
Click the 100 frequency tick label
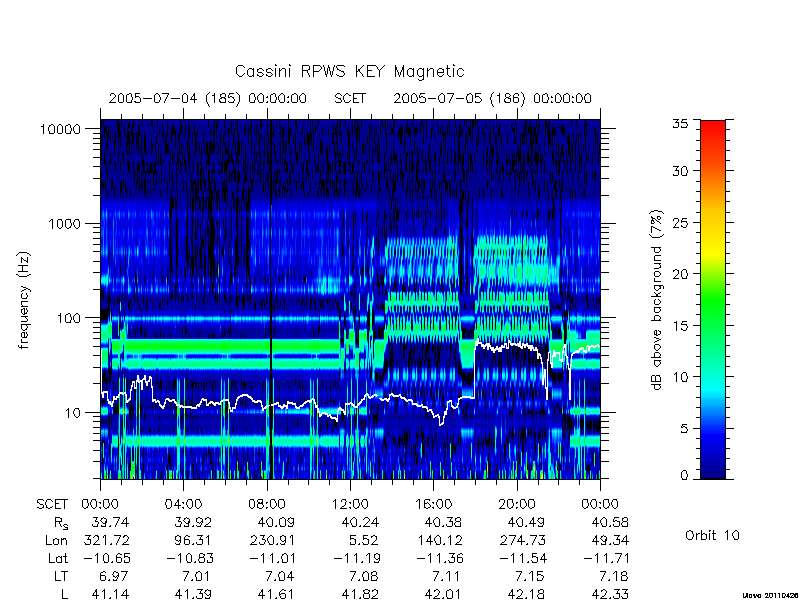tap(69, 318)
